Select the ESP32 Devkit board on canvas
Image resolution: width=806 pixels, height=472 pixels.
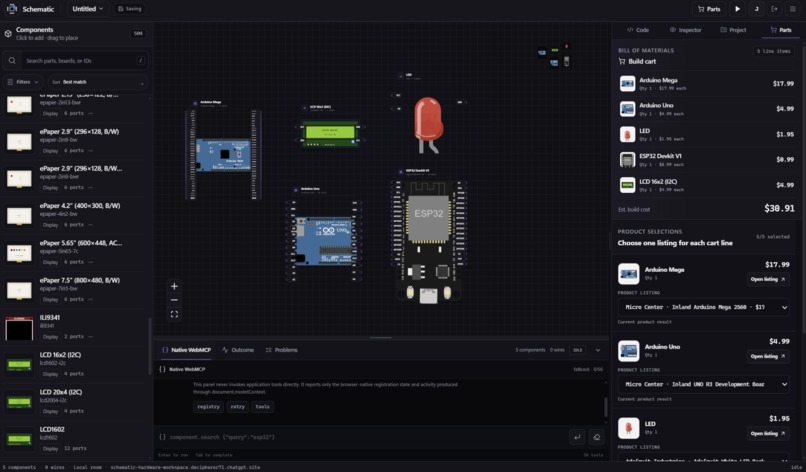click(429, 241)
